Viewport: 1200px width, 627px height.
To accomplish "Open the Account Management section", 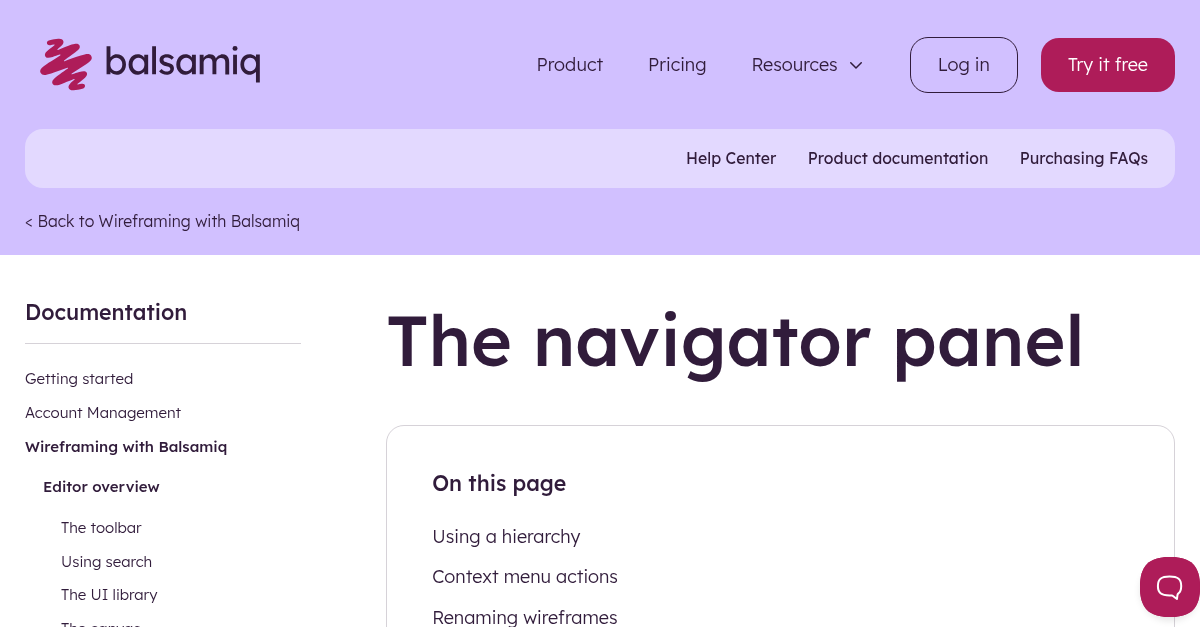I will [x=103, y=412].
